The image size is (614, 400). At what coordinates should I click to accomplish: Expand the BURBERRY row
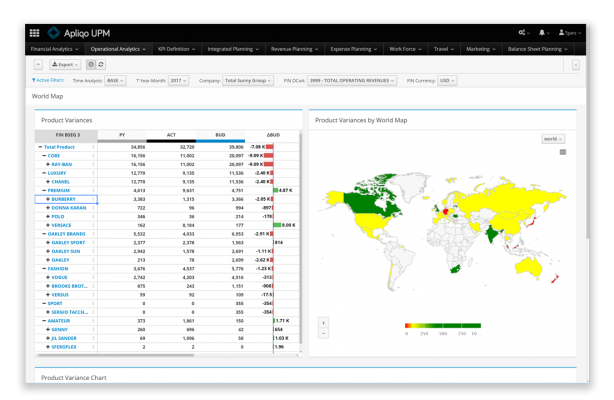(48, 199)
